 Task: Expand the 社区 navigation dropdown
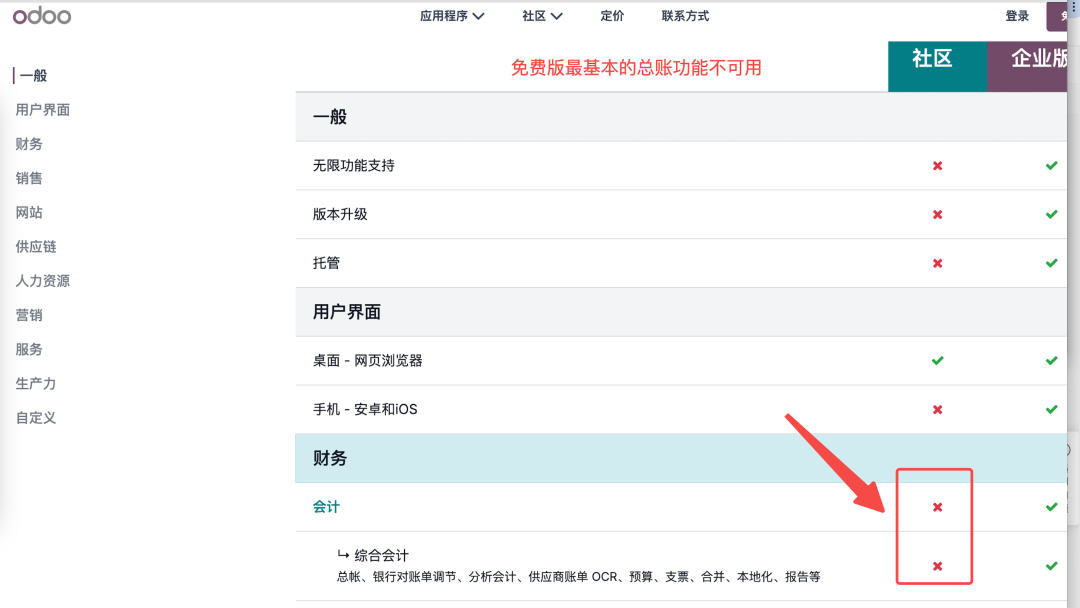coord(542,16)
